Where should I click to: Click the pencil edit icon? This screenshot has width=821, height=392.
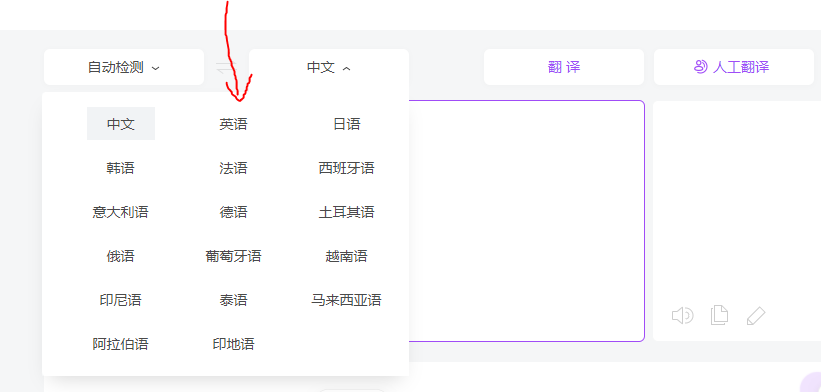pos(756,316)
